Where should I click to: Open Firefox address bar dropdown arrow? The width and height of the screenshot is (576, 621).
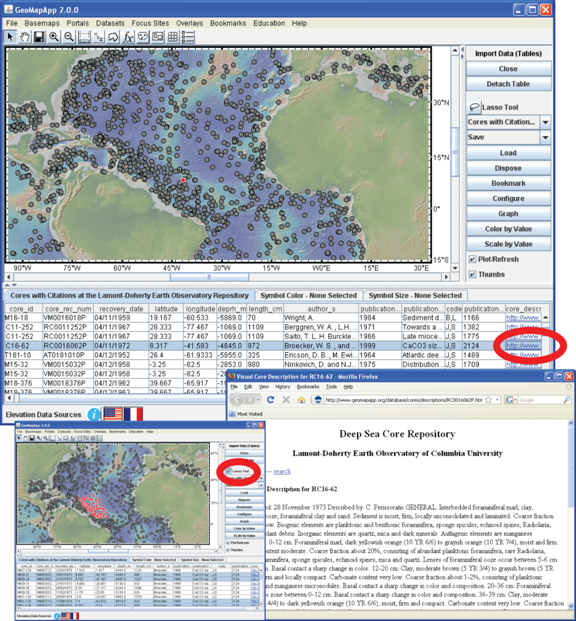[497, 400]
